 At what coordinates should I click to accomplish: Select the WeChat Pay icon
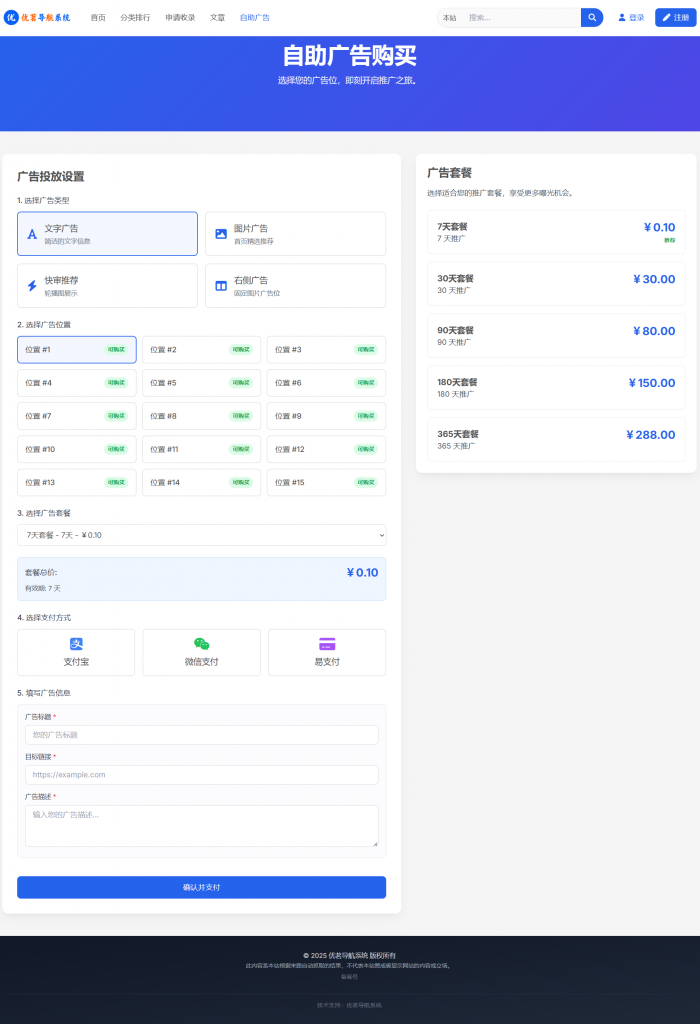pos(201,644)
